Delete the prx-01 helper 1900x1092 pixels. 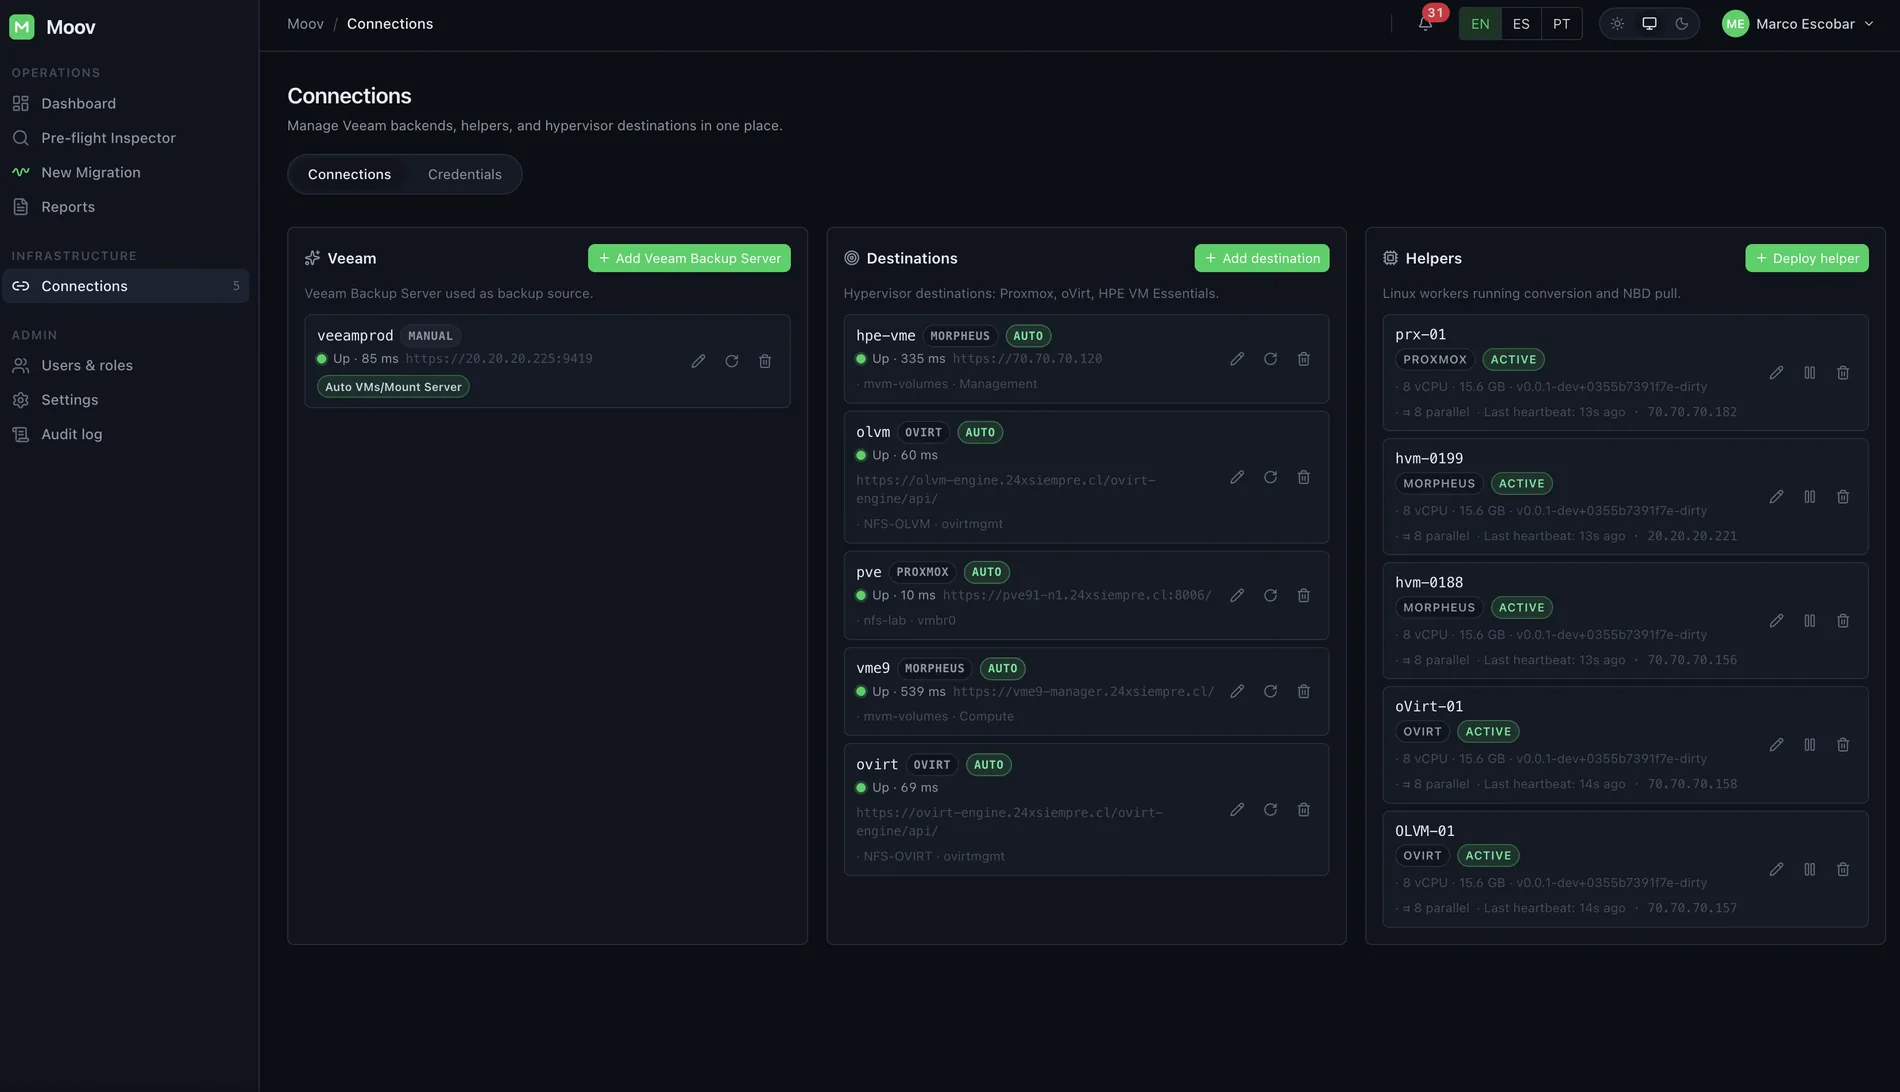tap(1843, 373)
